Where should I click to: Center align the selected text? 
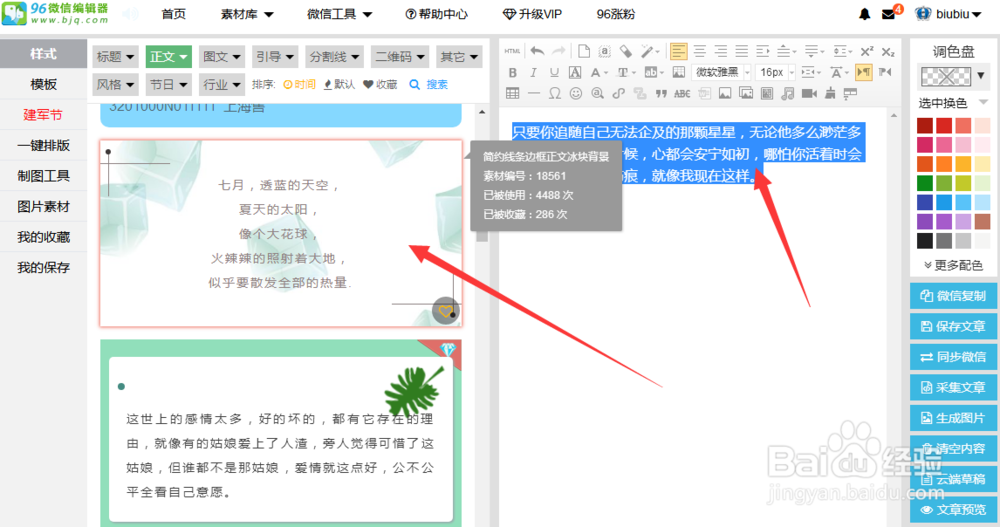[x=700, y=51]
